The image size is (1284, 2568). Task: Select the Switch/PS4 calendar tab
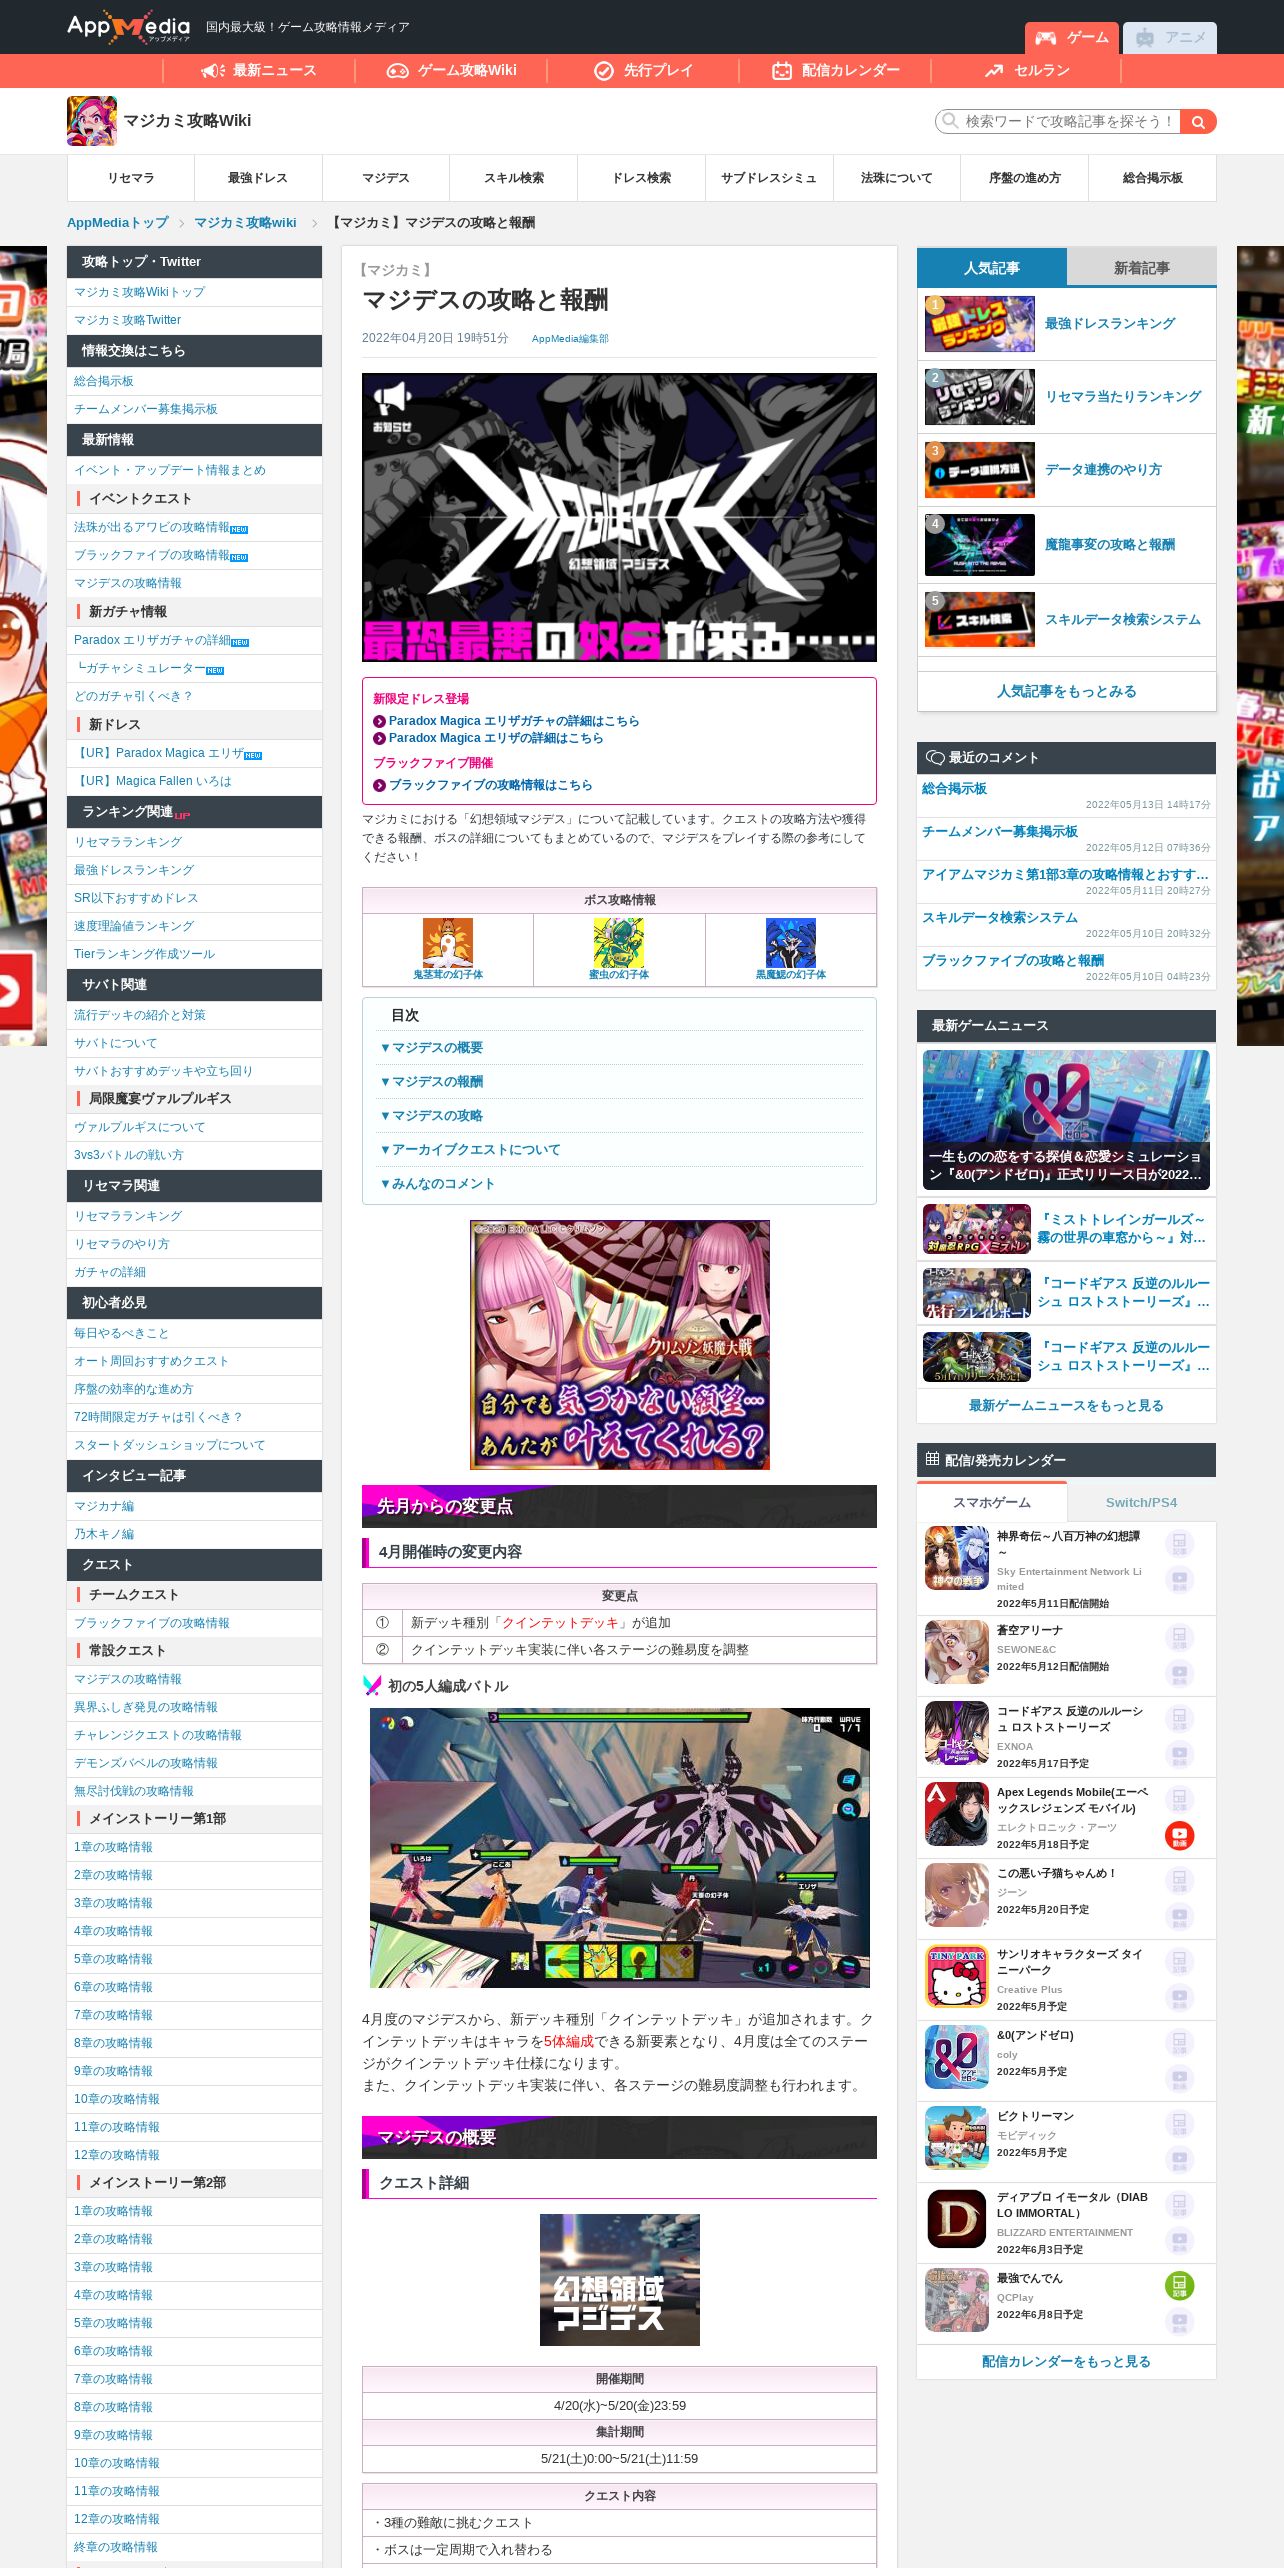click(1142, 1502)
